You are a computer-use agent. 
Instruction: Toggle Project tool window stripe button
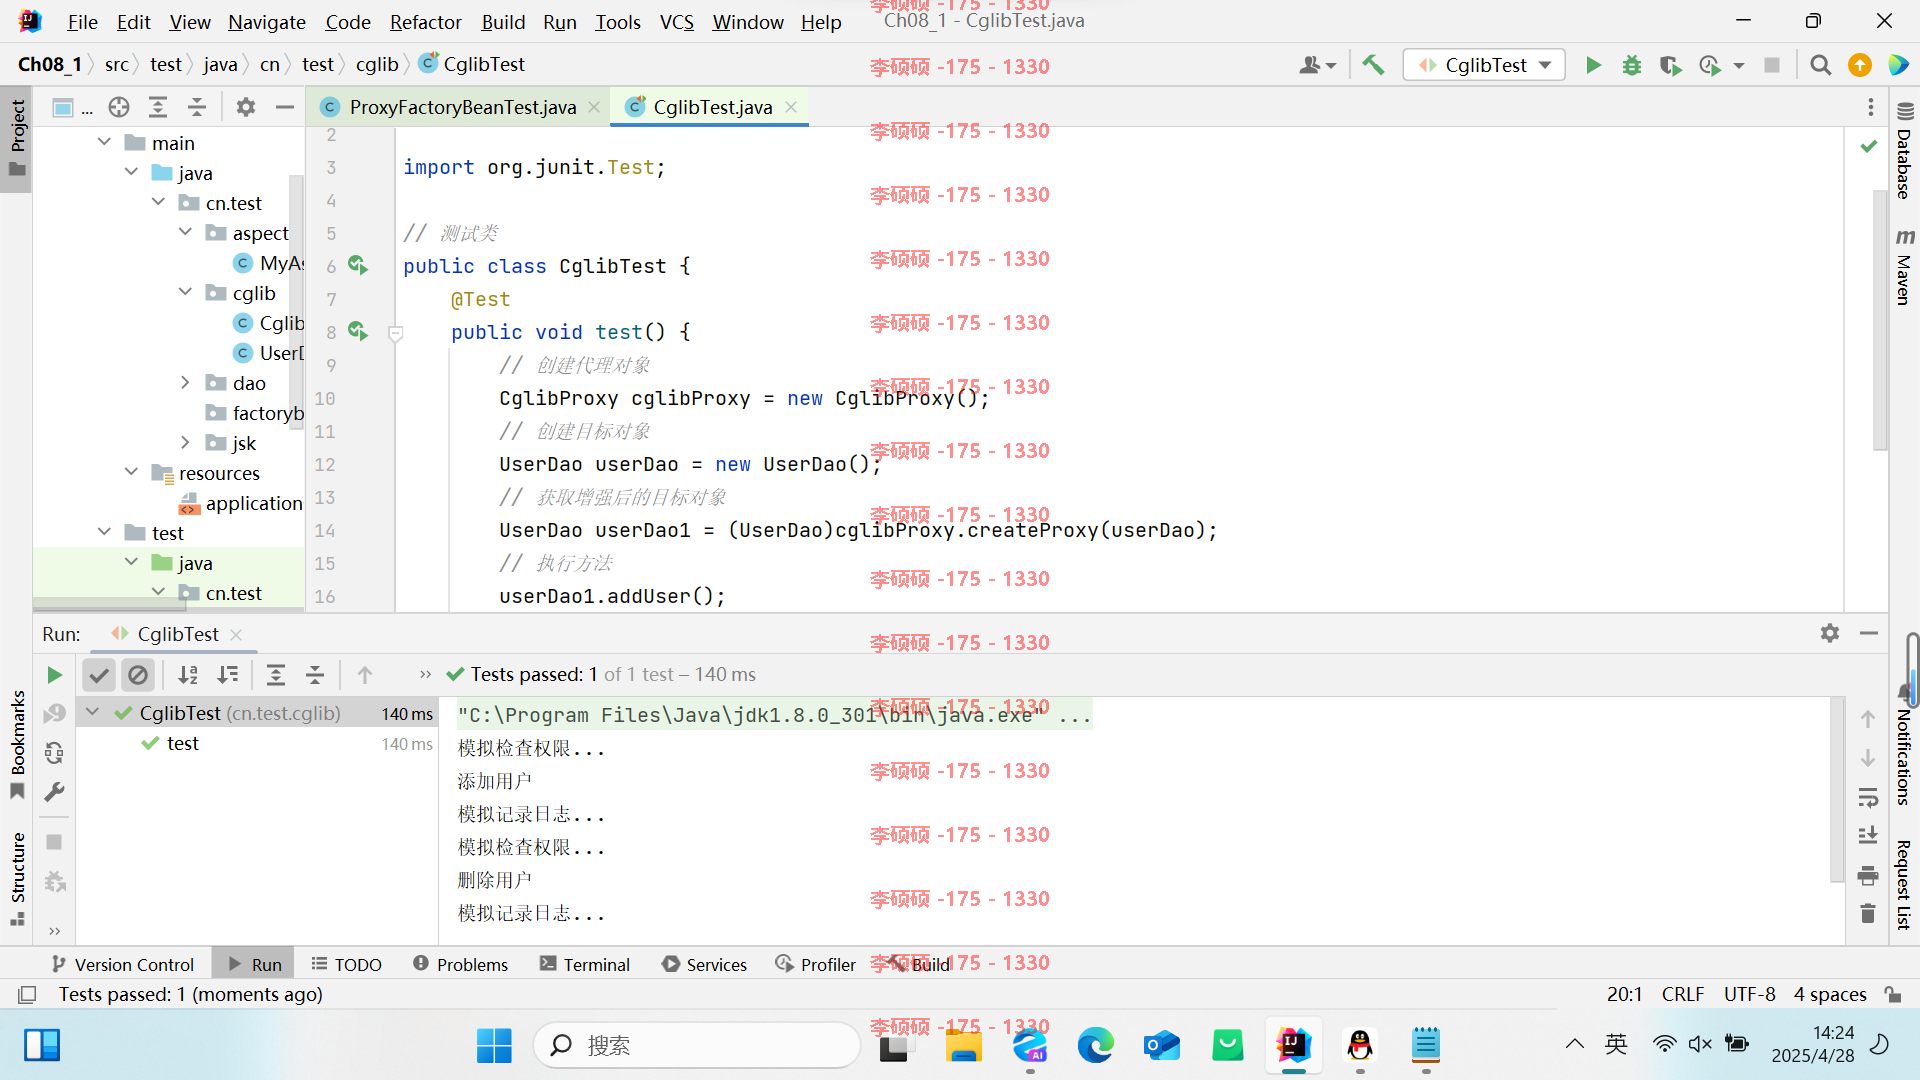coord(17,138)
